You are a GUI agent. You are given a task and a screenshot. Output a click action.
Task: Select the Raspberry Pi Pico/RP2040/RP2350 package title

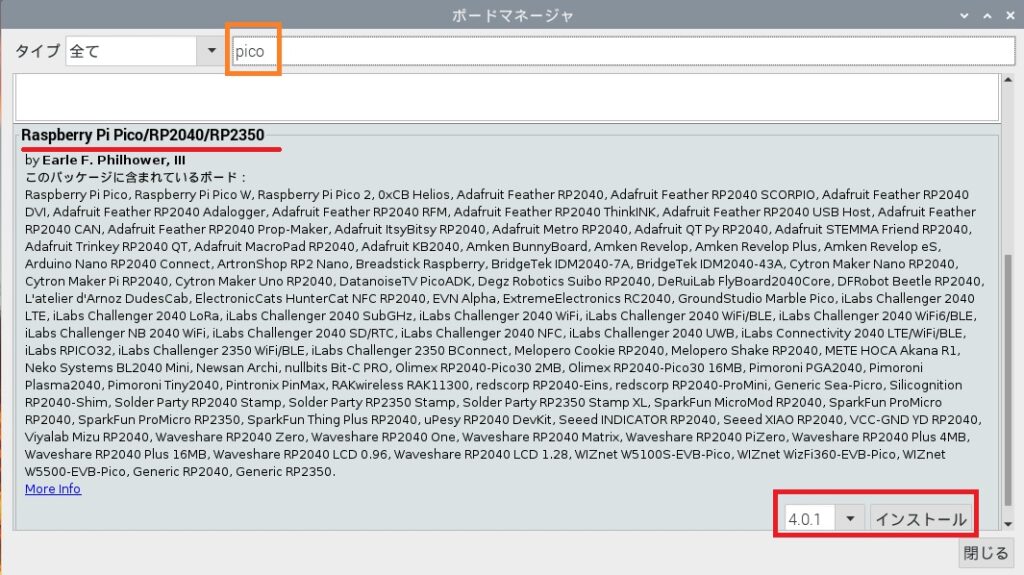(x=143, y=135)
